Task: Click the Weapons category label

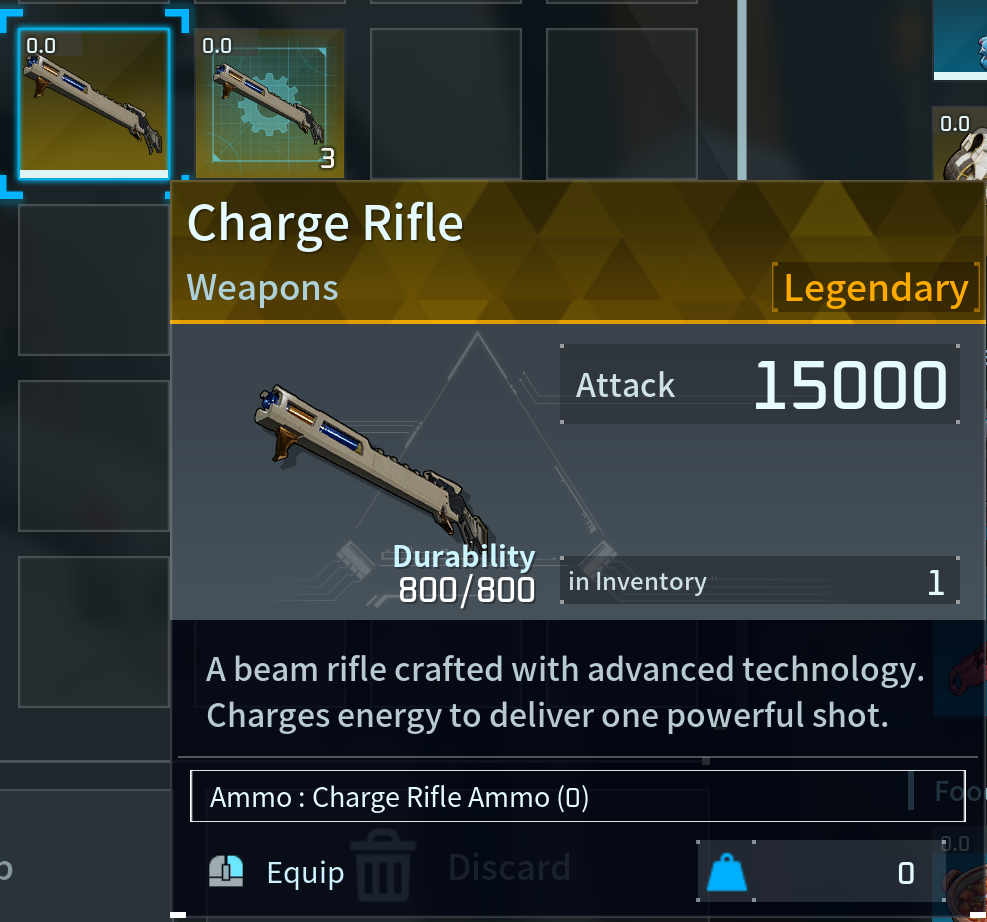Action: pyautogui.click(x=262, y=288)
